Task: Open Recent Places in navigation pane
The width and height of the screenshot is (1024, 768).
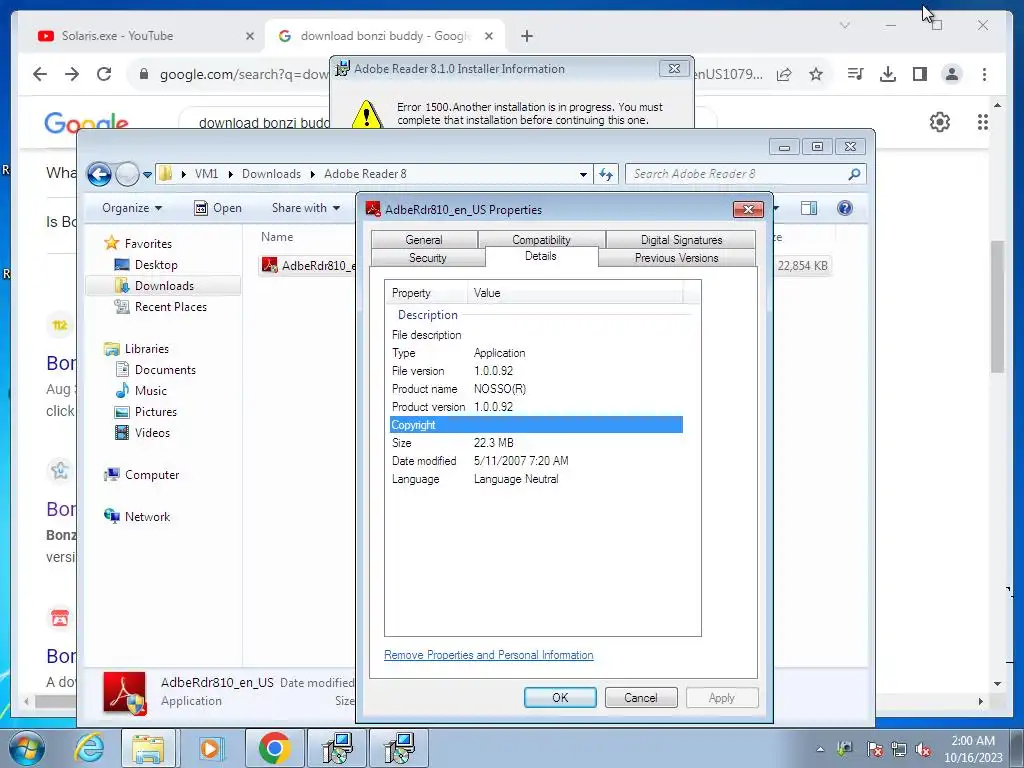Action: click(x=170, y=307)
